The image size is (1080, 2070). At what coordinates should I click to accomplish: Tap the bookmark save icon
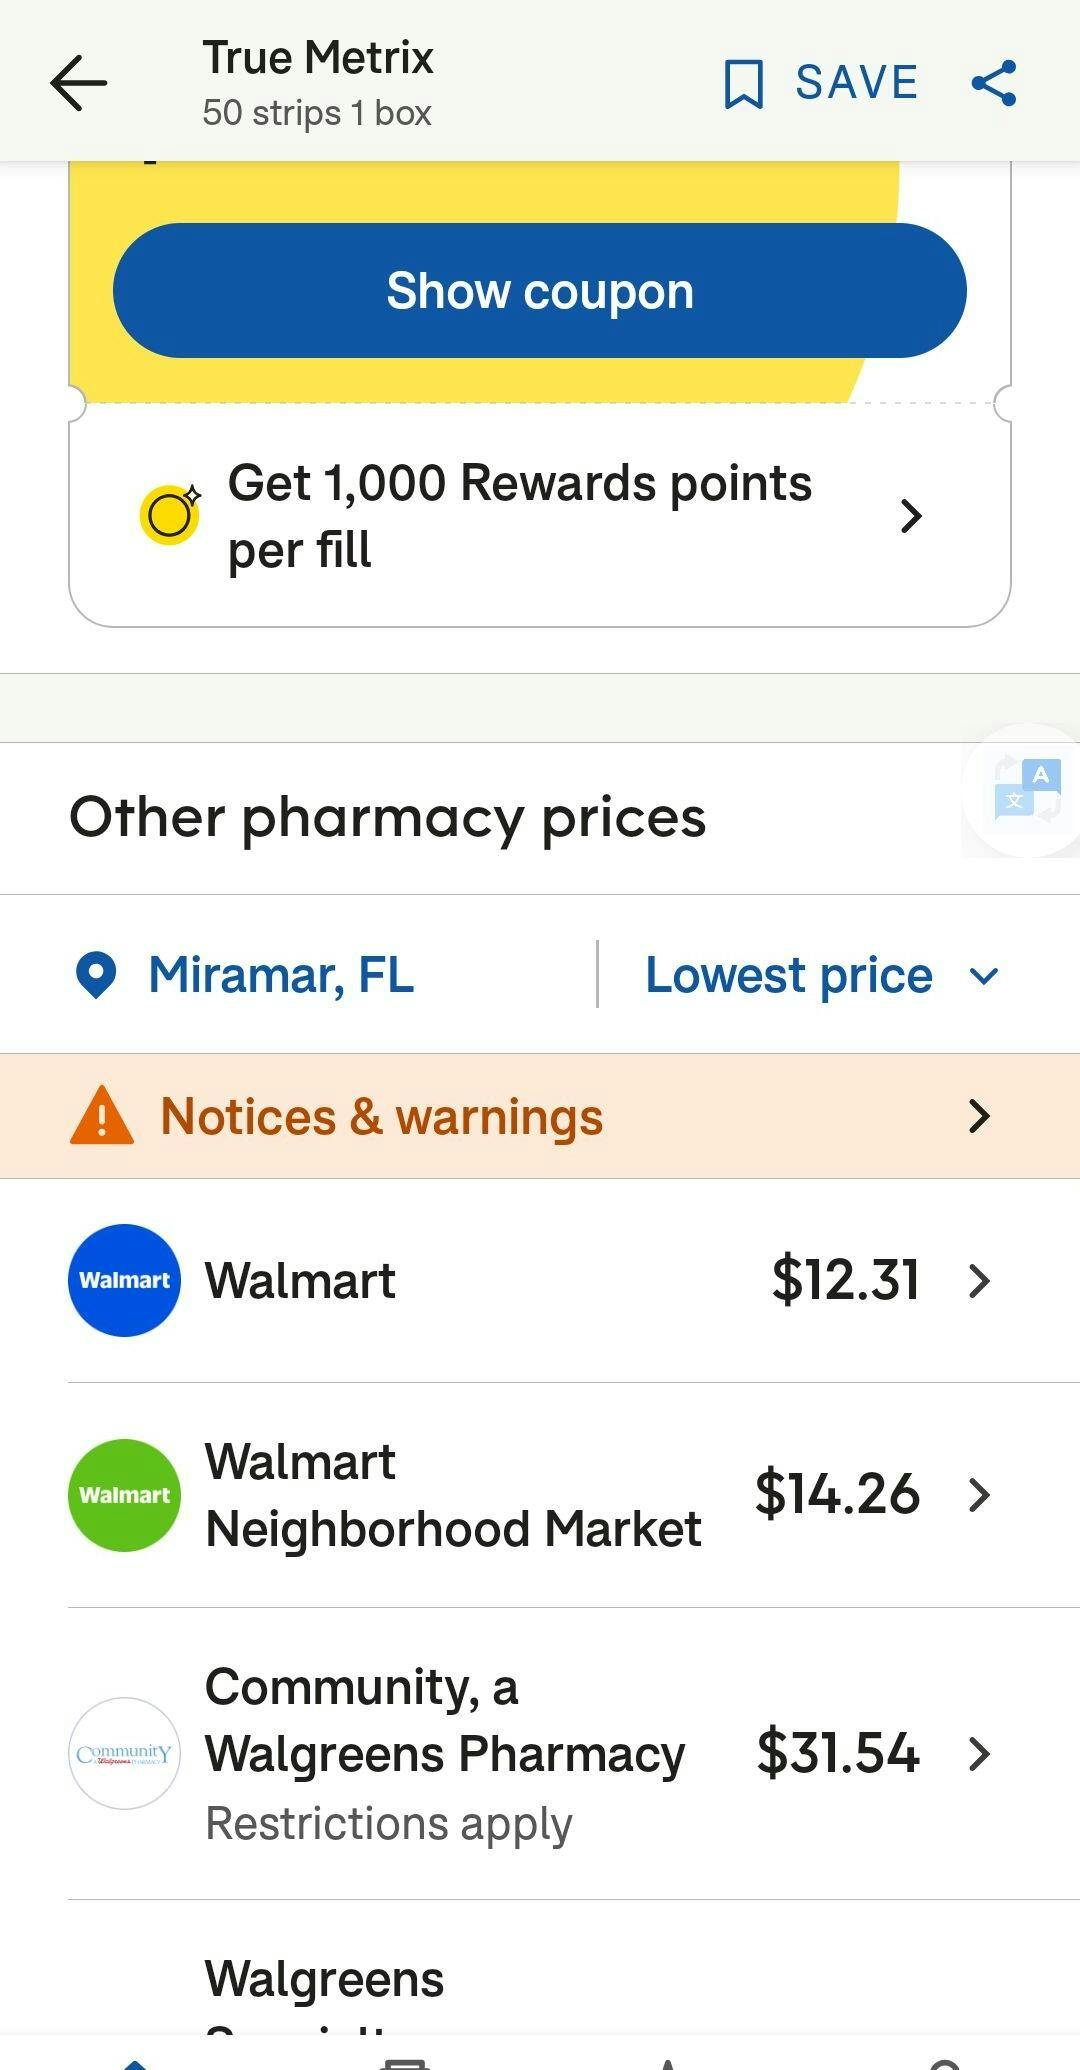point(743,83)
